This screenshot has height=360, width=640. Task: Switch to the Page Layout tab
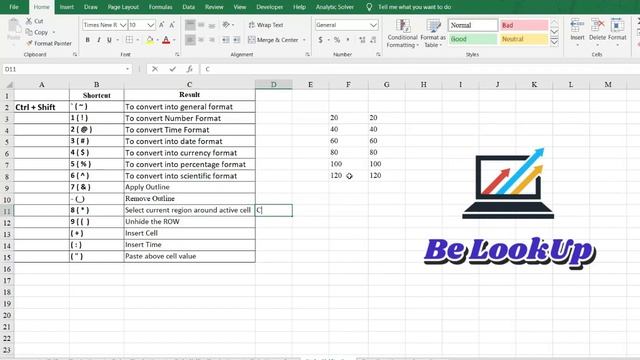tap(123, 7)
